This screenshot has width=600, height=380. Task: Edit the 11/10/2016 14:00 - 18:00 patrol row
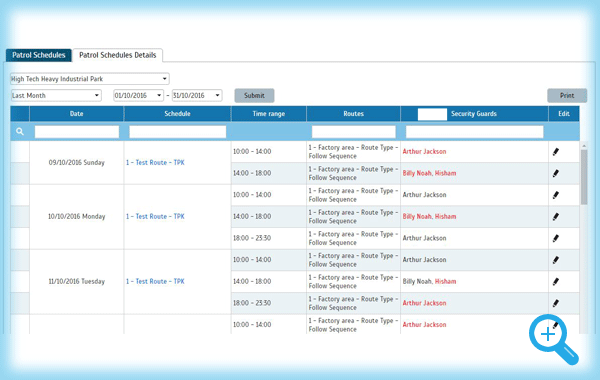tap(556, 282)
